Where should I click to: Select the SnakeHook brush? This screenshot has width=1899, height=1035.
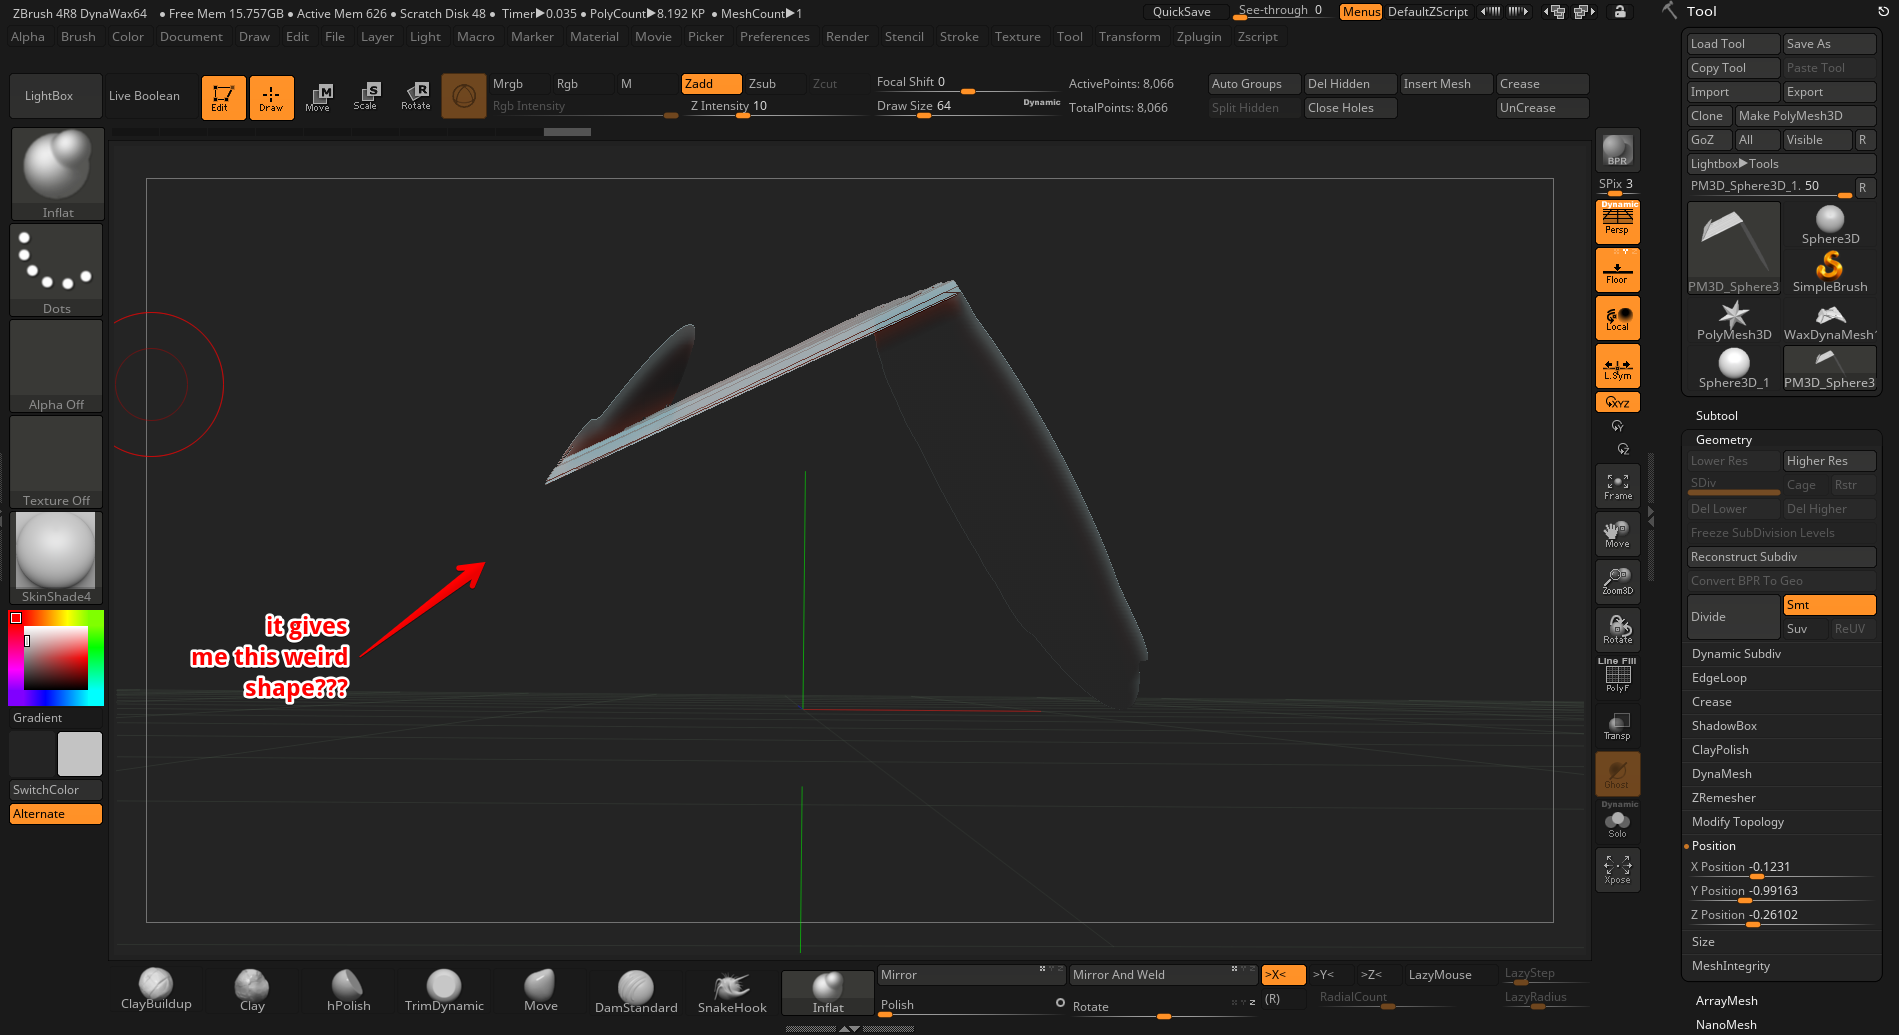click(x=732, y=992)
